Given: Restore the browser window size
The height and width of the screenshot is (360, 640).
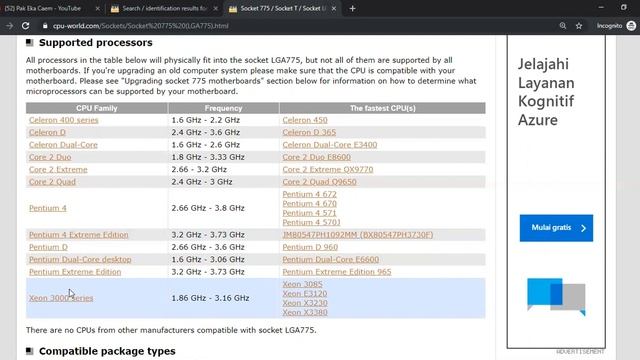Looking at the screenshot, I should click(x=624, y=7).
